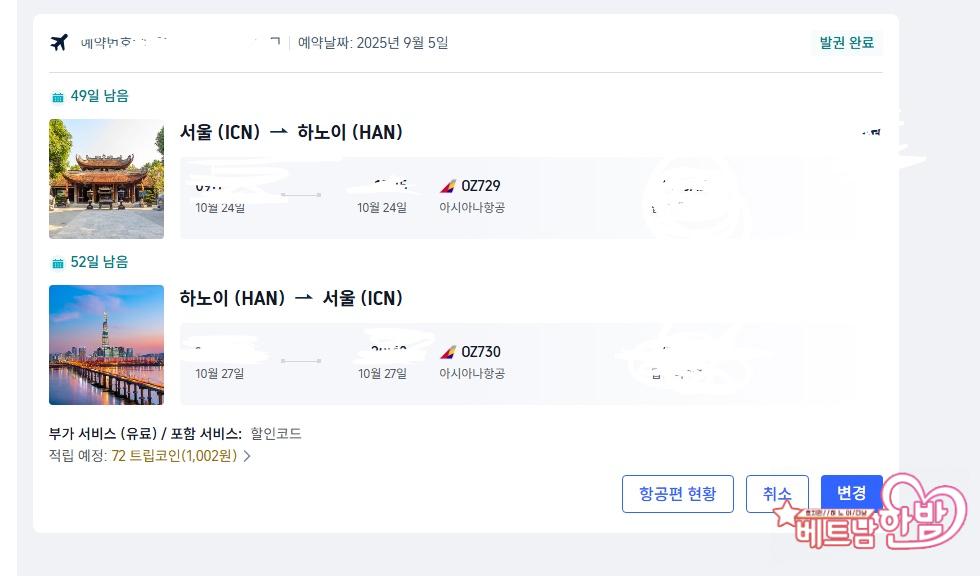Click calendar icon next to 49일 남음

tap(58, 97)
